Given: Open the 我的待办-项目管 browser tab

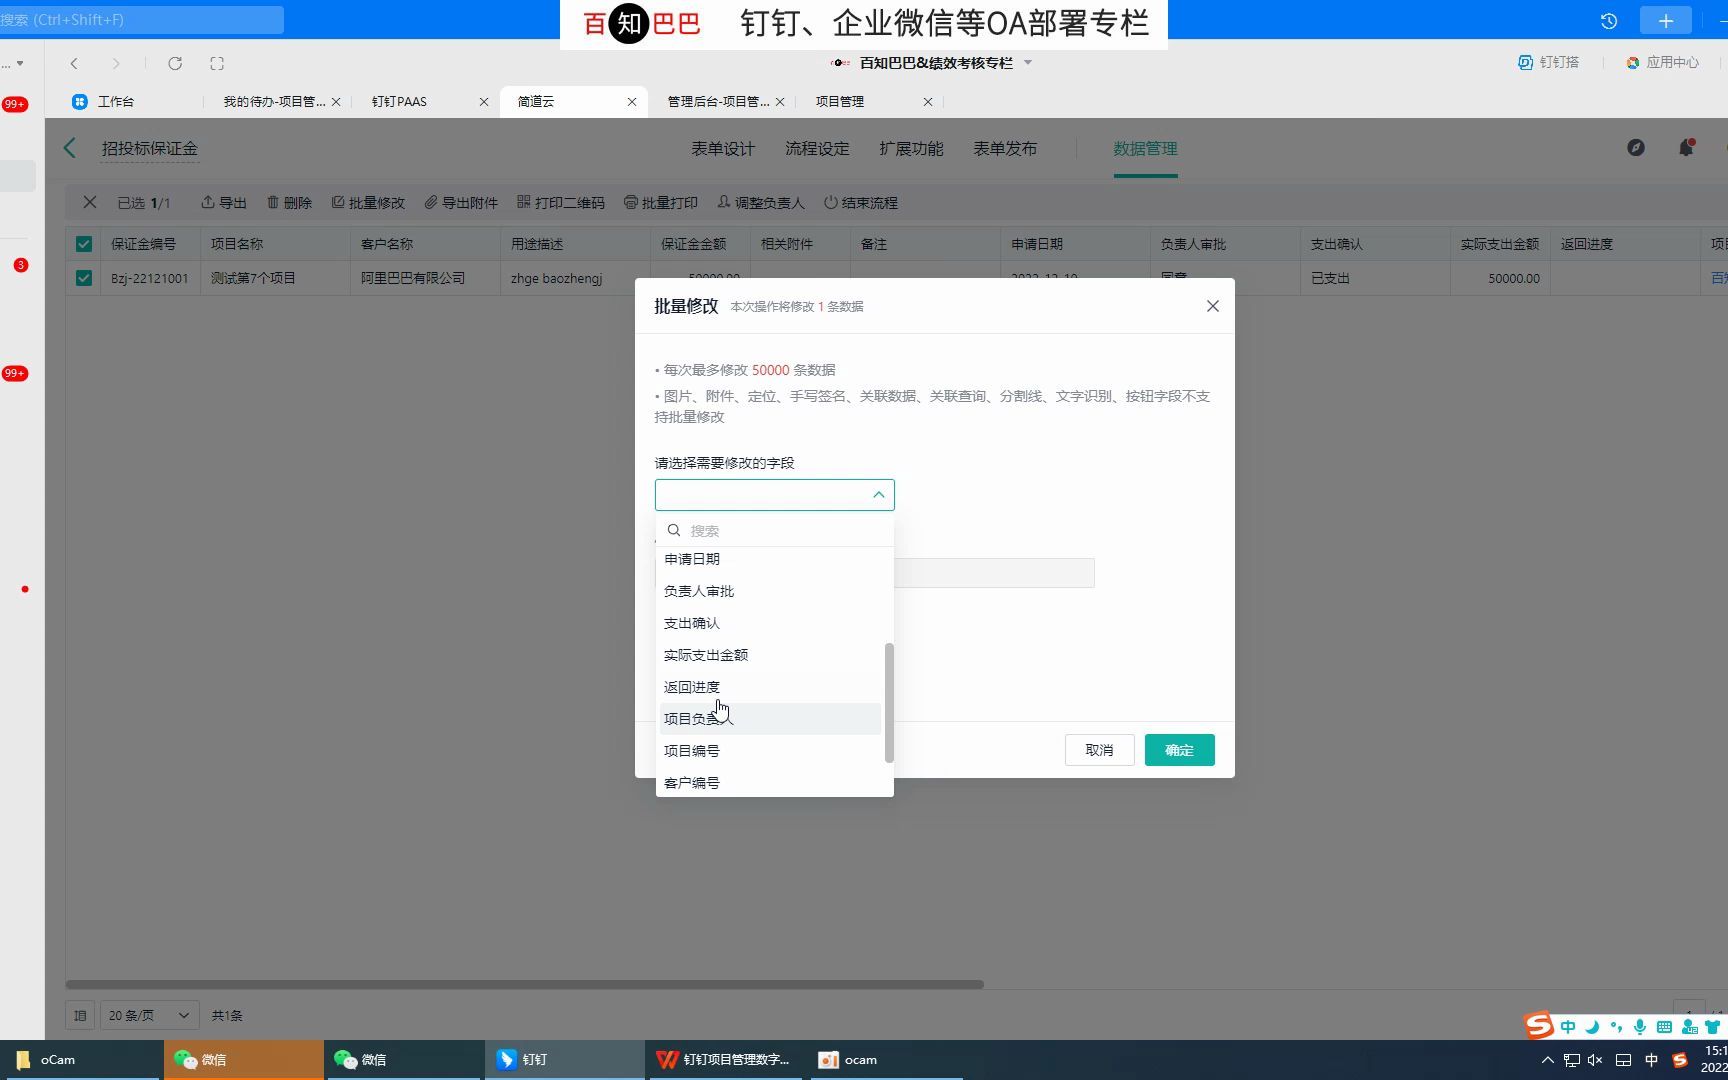Looking at the screenshot, I should pos(274,102).
